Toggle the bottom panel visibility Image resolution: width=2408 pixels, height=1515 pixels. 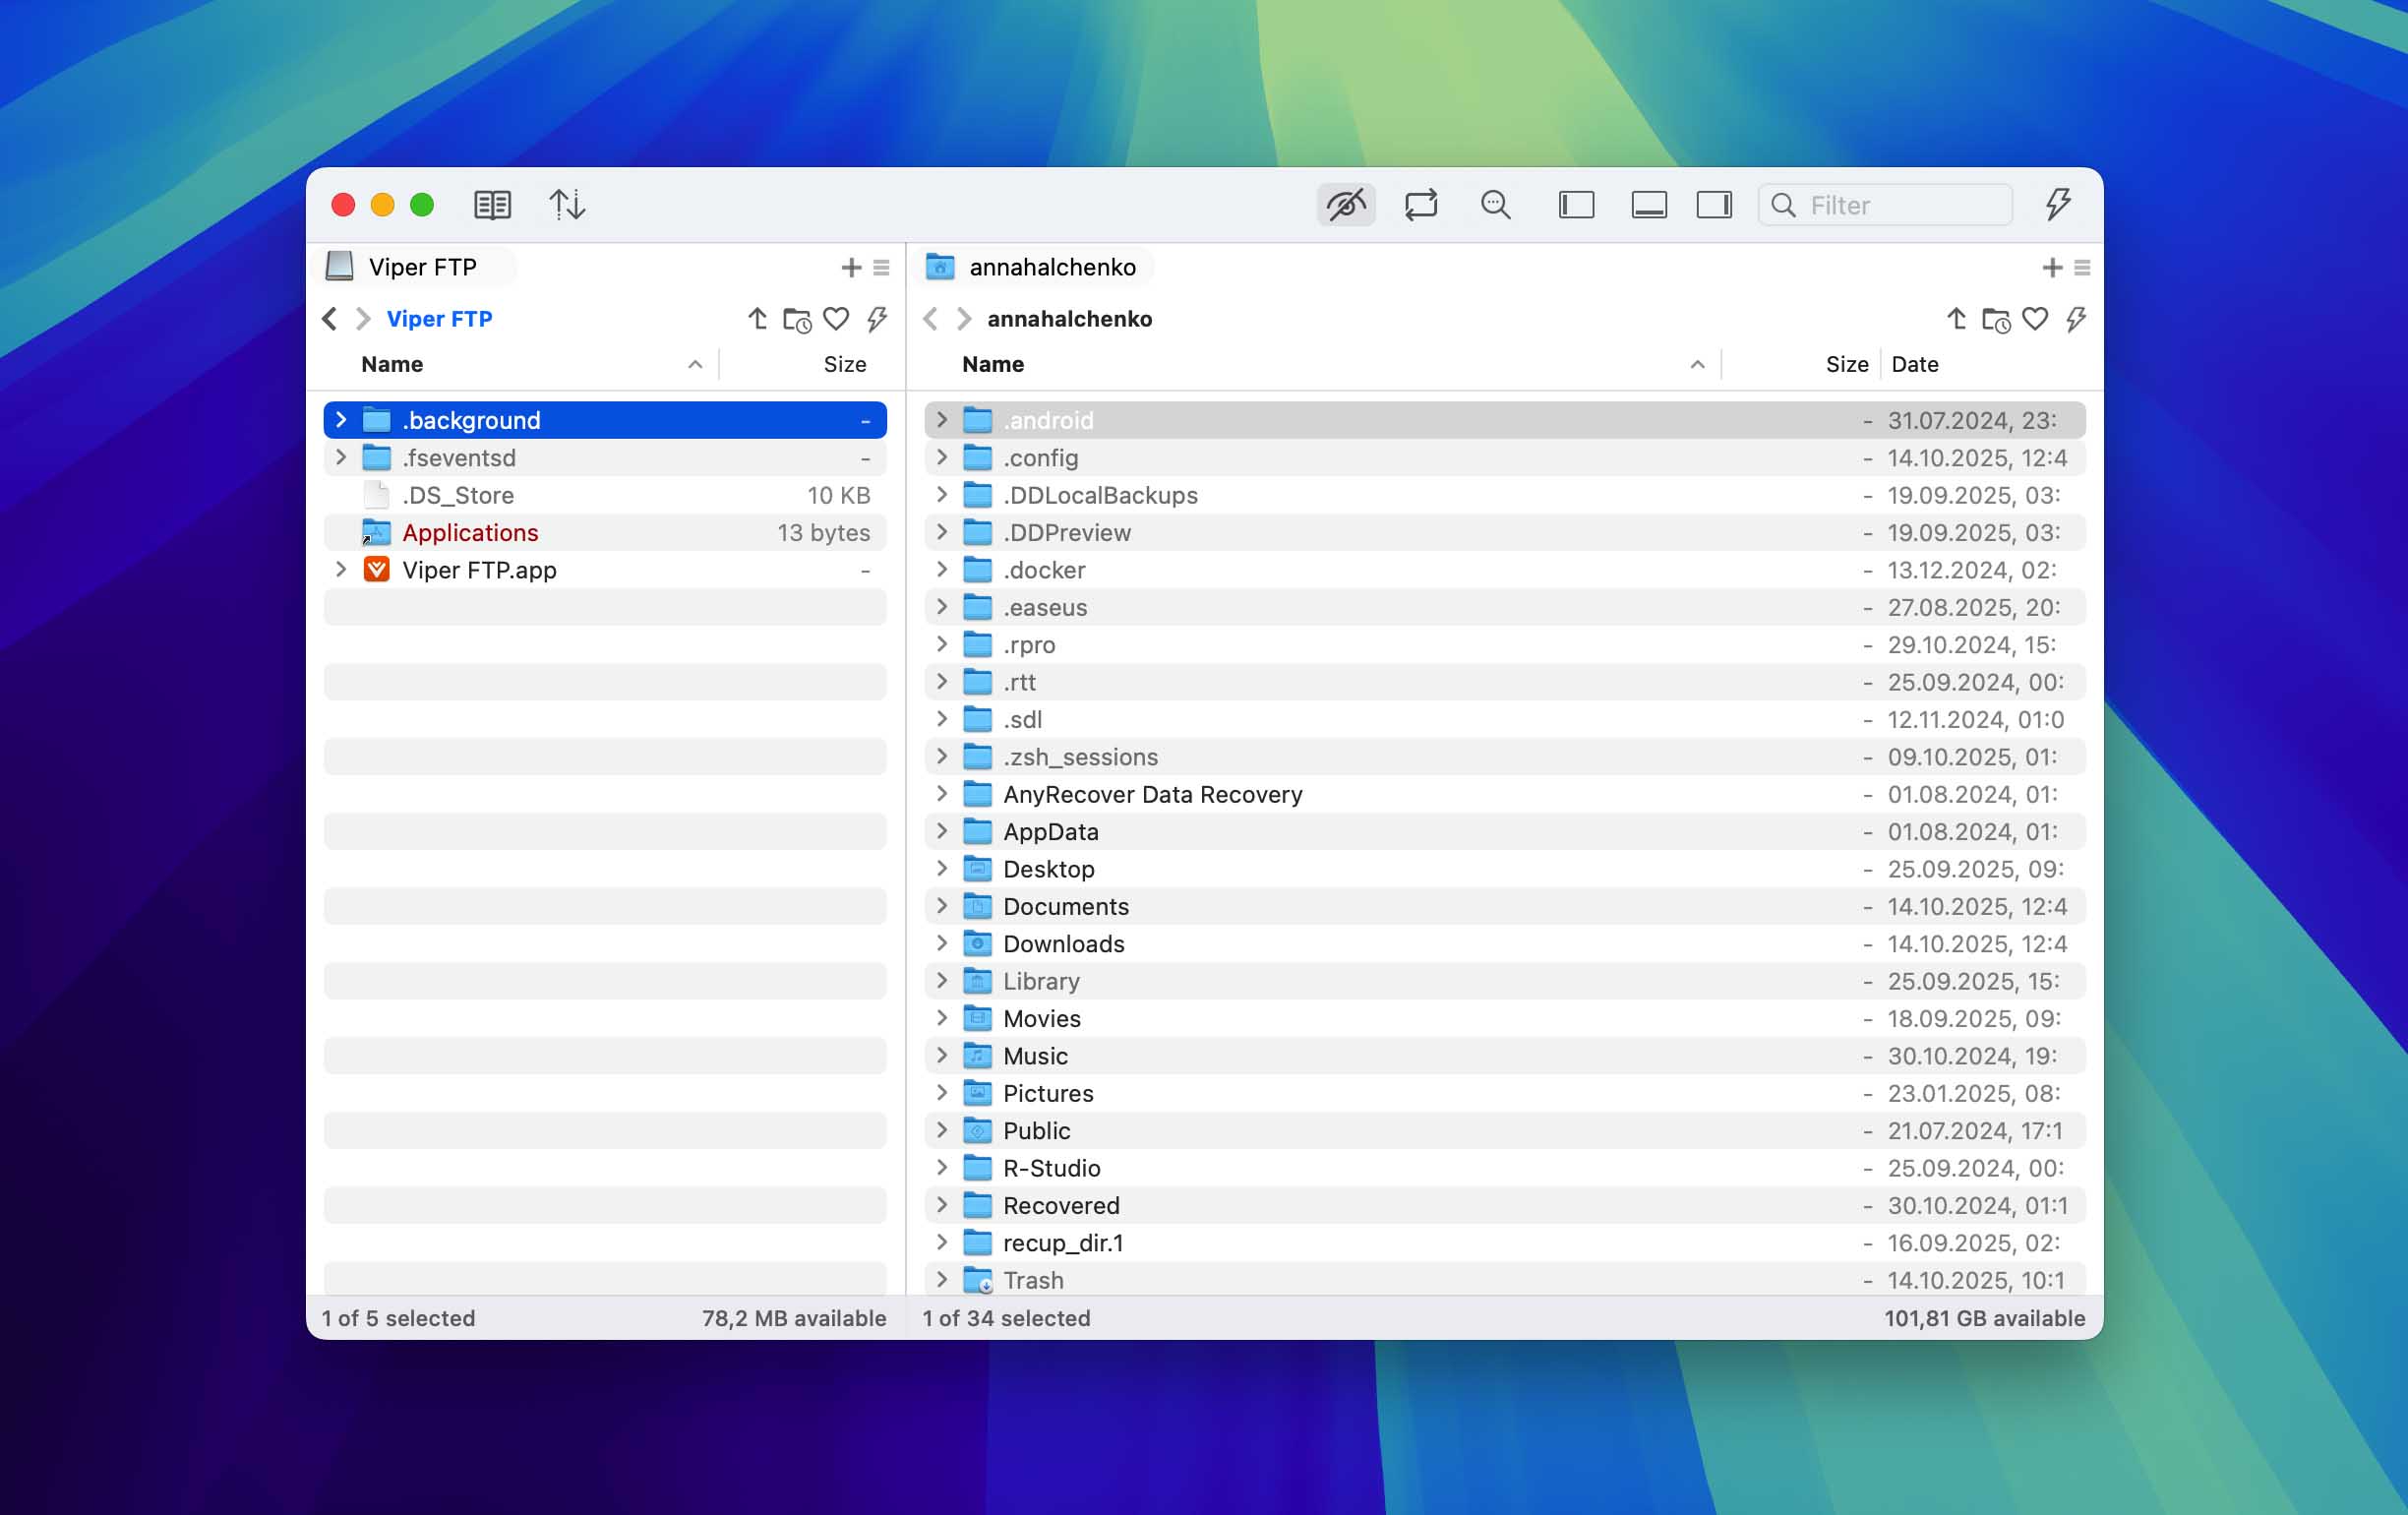coord(1648,205)
